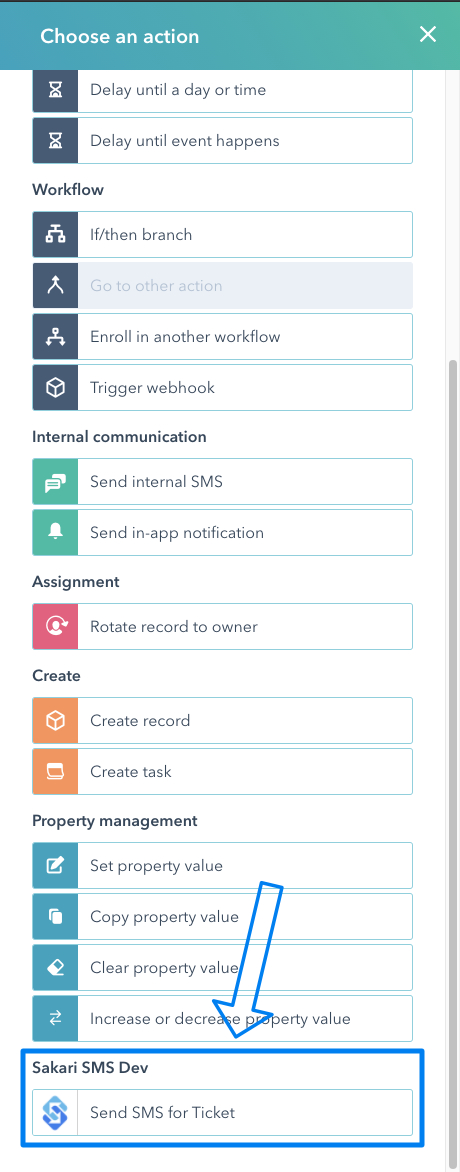Choose the Create task action
This screenshot has height=1172, width=460.
coord(222,771)
